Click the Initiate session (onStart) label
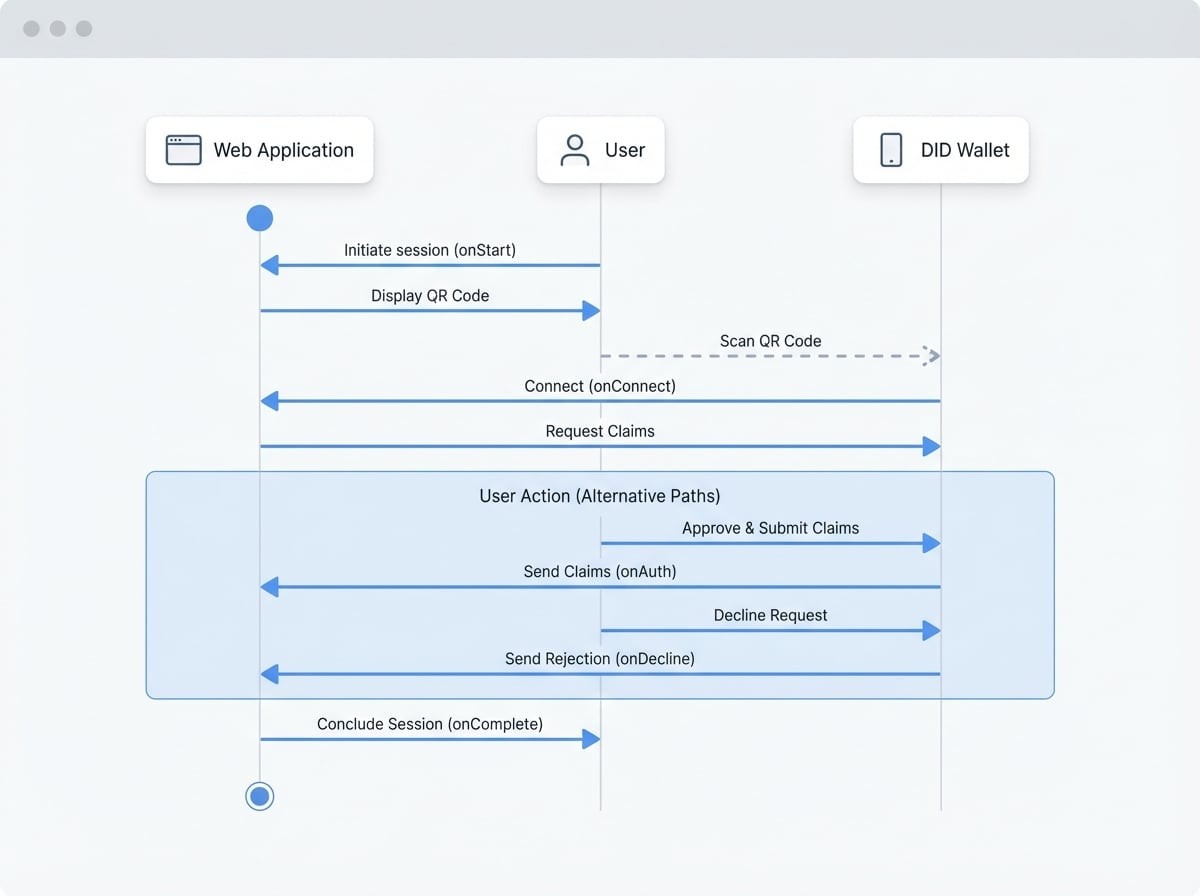This screenshot has height=896, width=1200. click(x=430, y=250)
